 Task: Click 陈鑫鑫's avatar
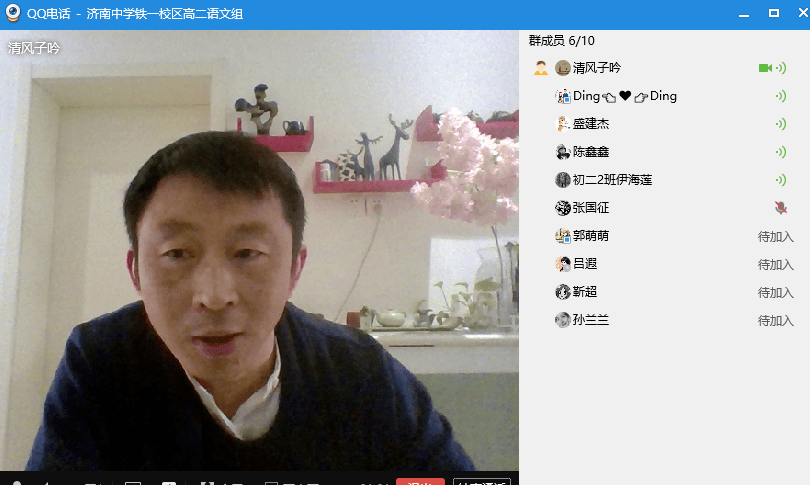click(x=563, y=152)
